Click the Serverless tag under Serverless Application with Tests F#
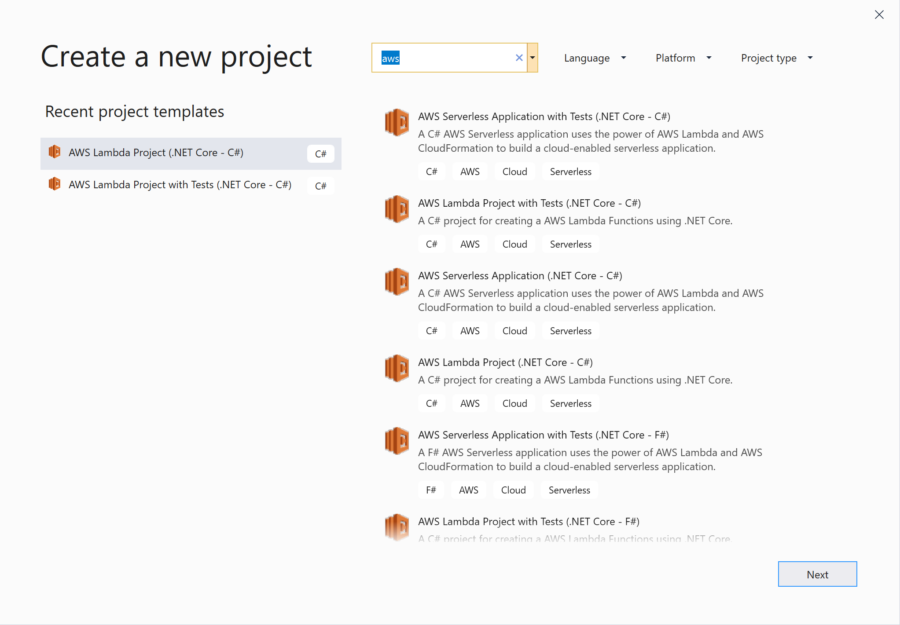 (569, 490)
